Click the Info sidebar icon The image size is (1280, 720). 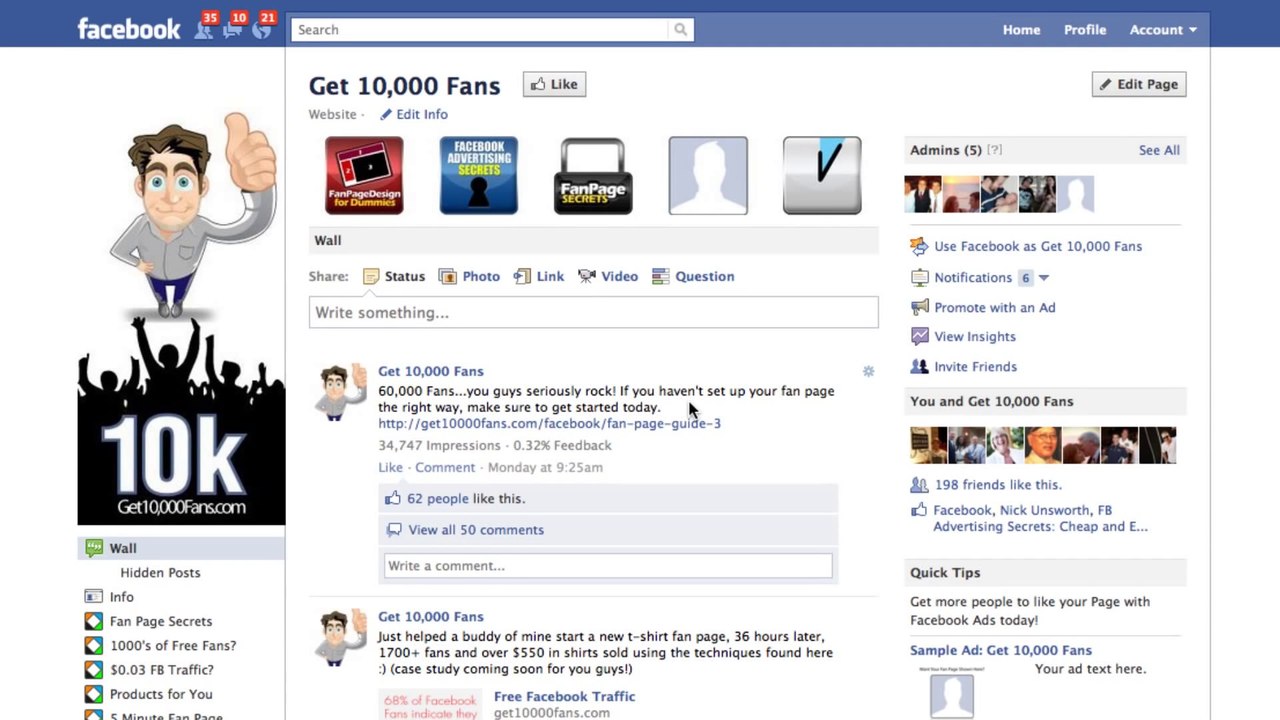click(94, 597)
